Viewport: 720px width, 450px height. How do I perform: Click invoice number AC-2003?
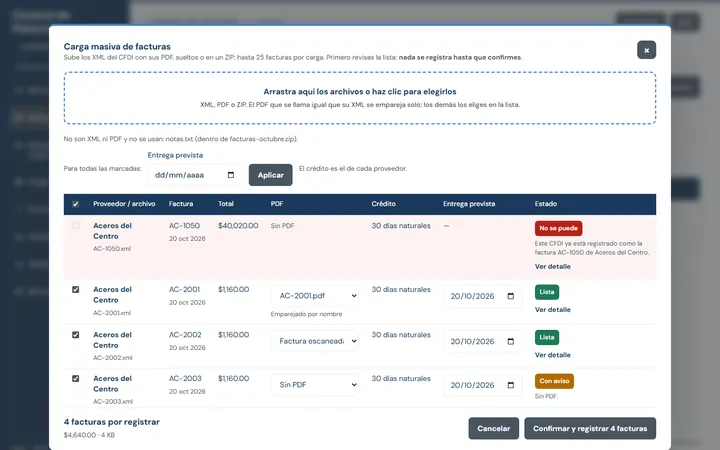(185, 378)
